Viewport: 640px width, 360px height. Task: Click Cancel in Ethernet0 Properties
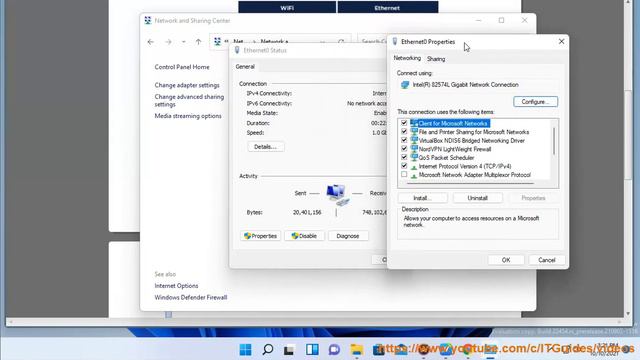[x=547, y=260]
